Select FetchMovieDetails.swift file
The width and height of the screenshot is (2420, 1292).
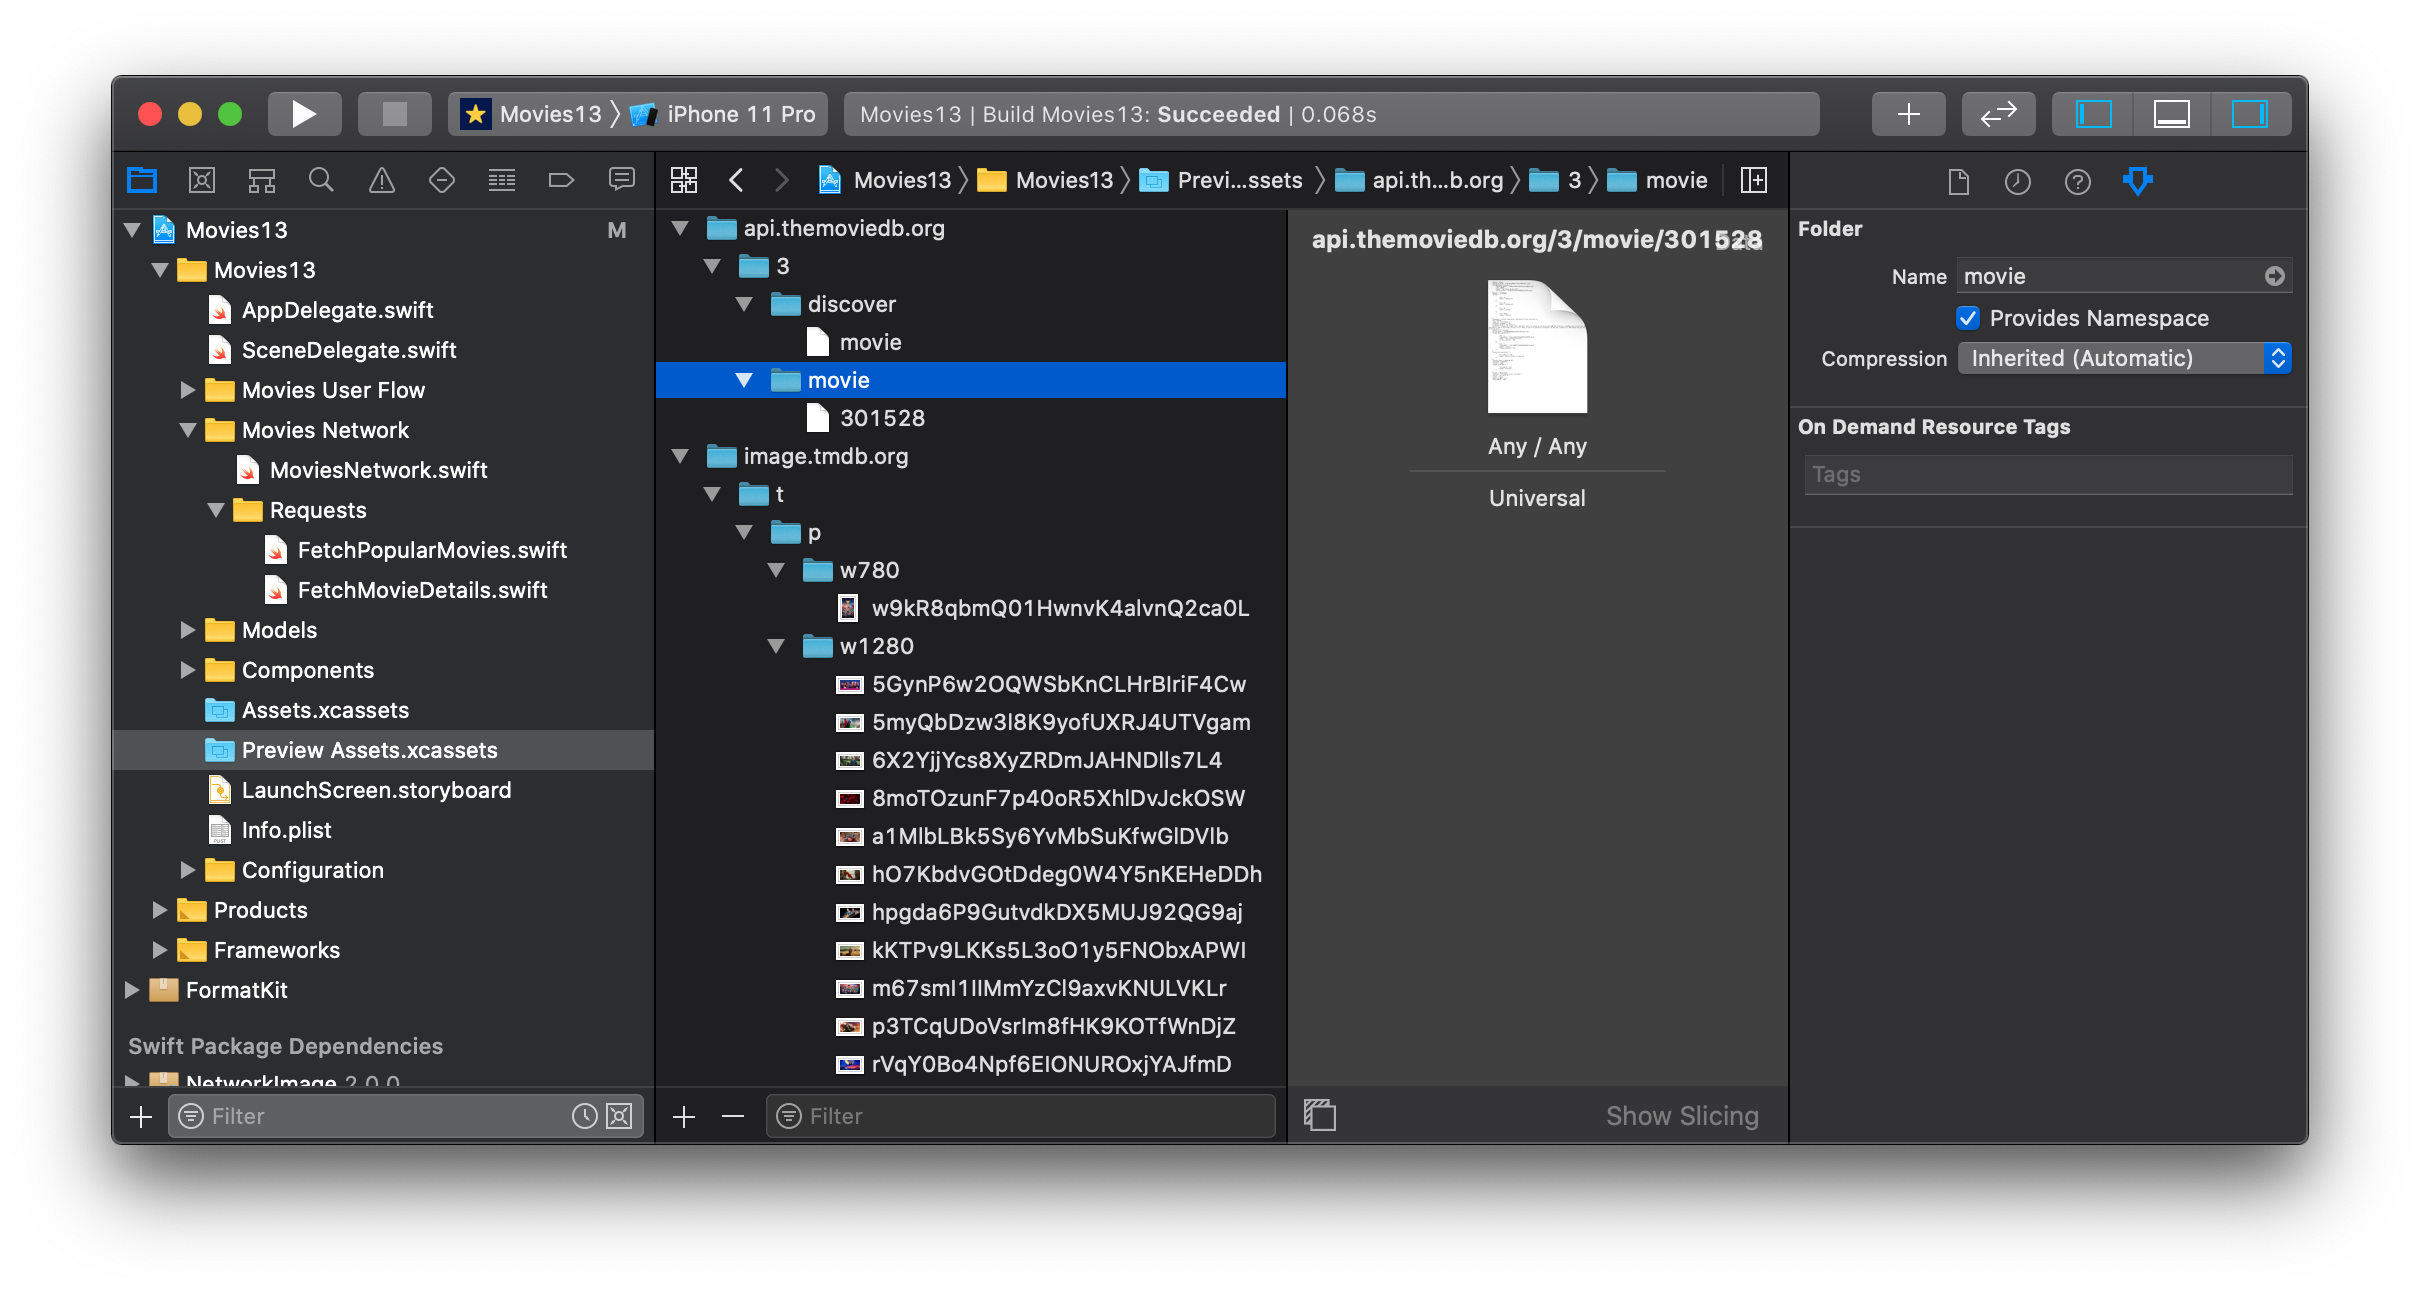pos(422,590)
